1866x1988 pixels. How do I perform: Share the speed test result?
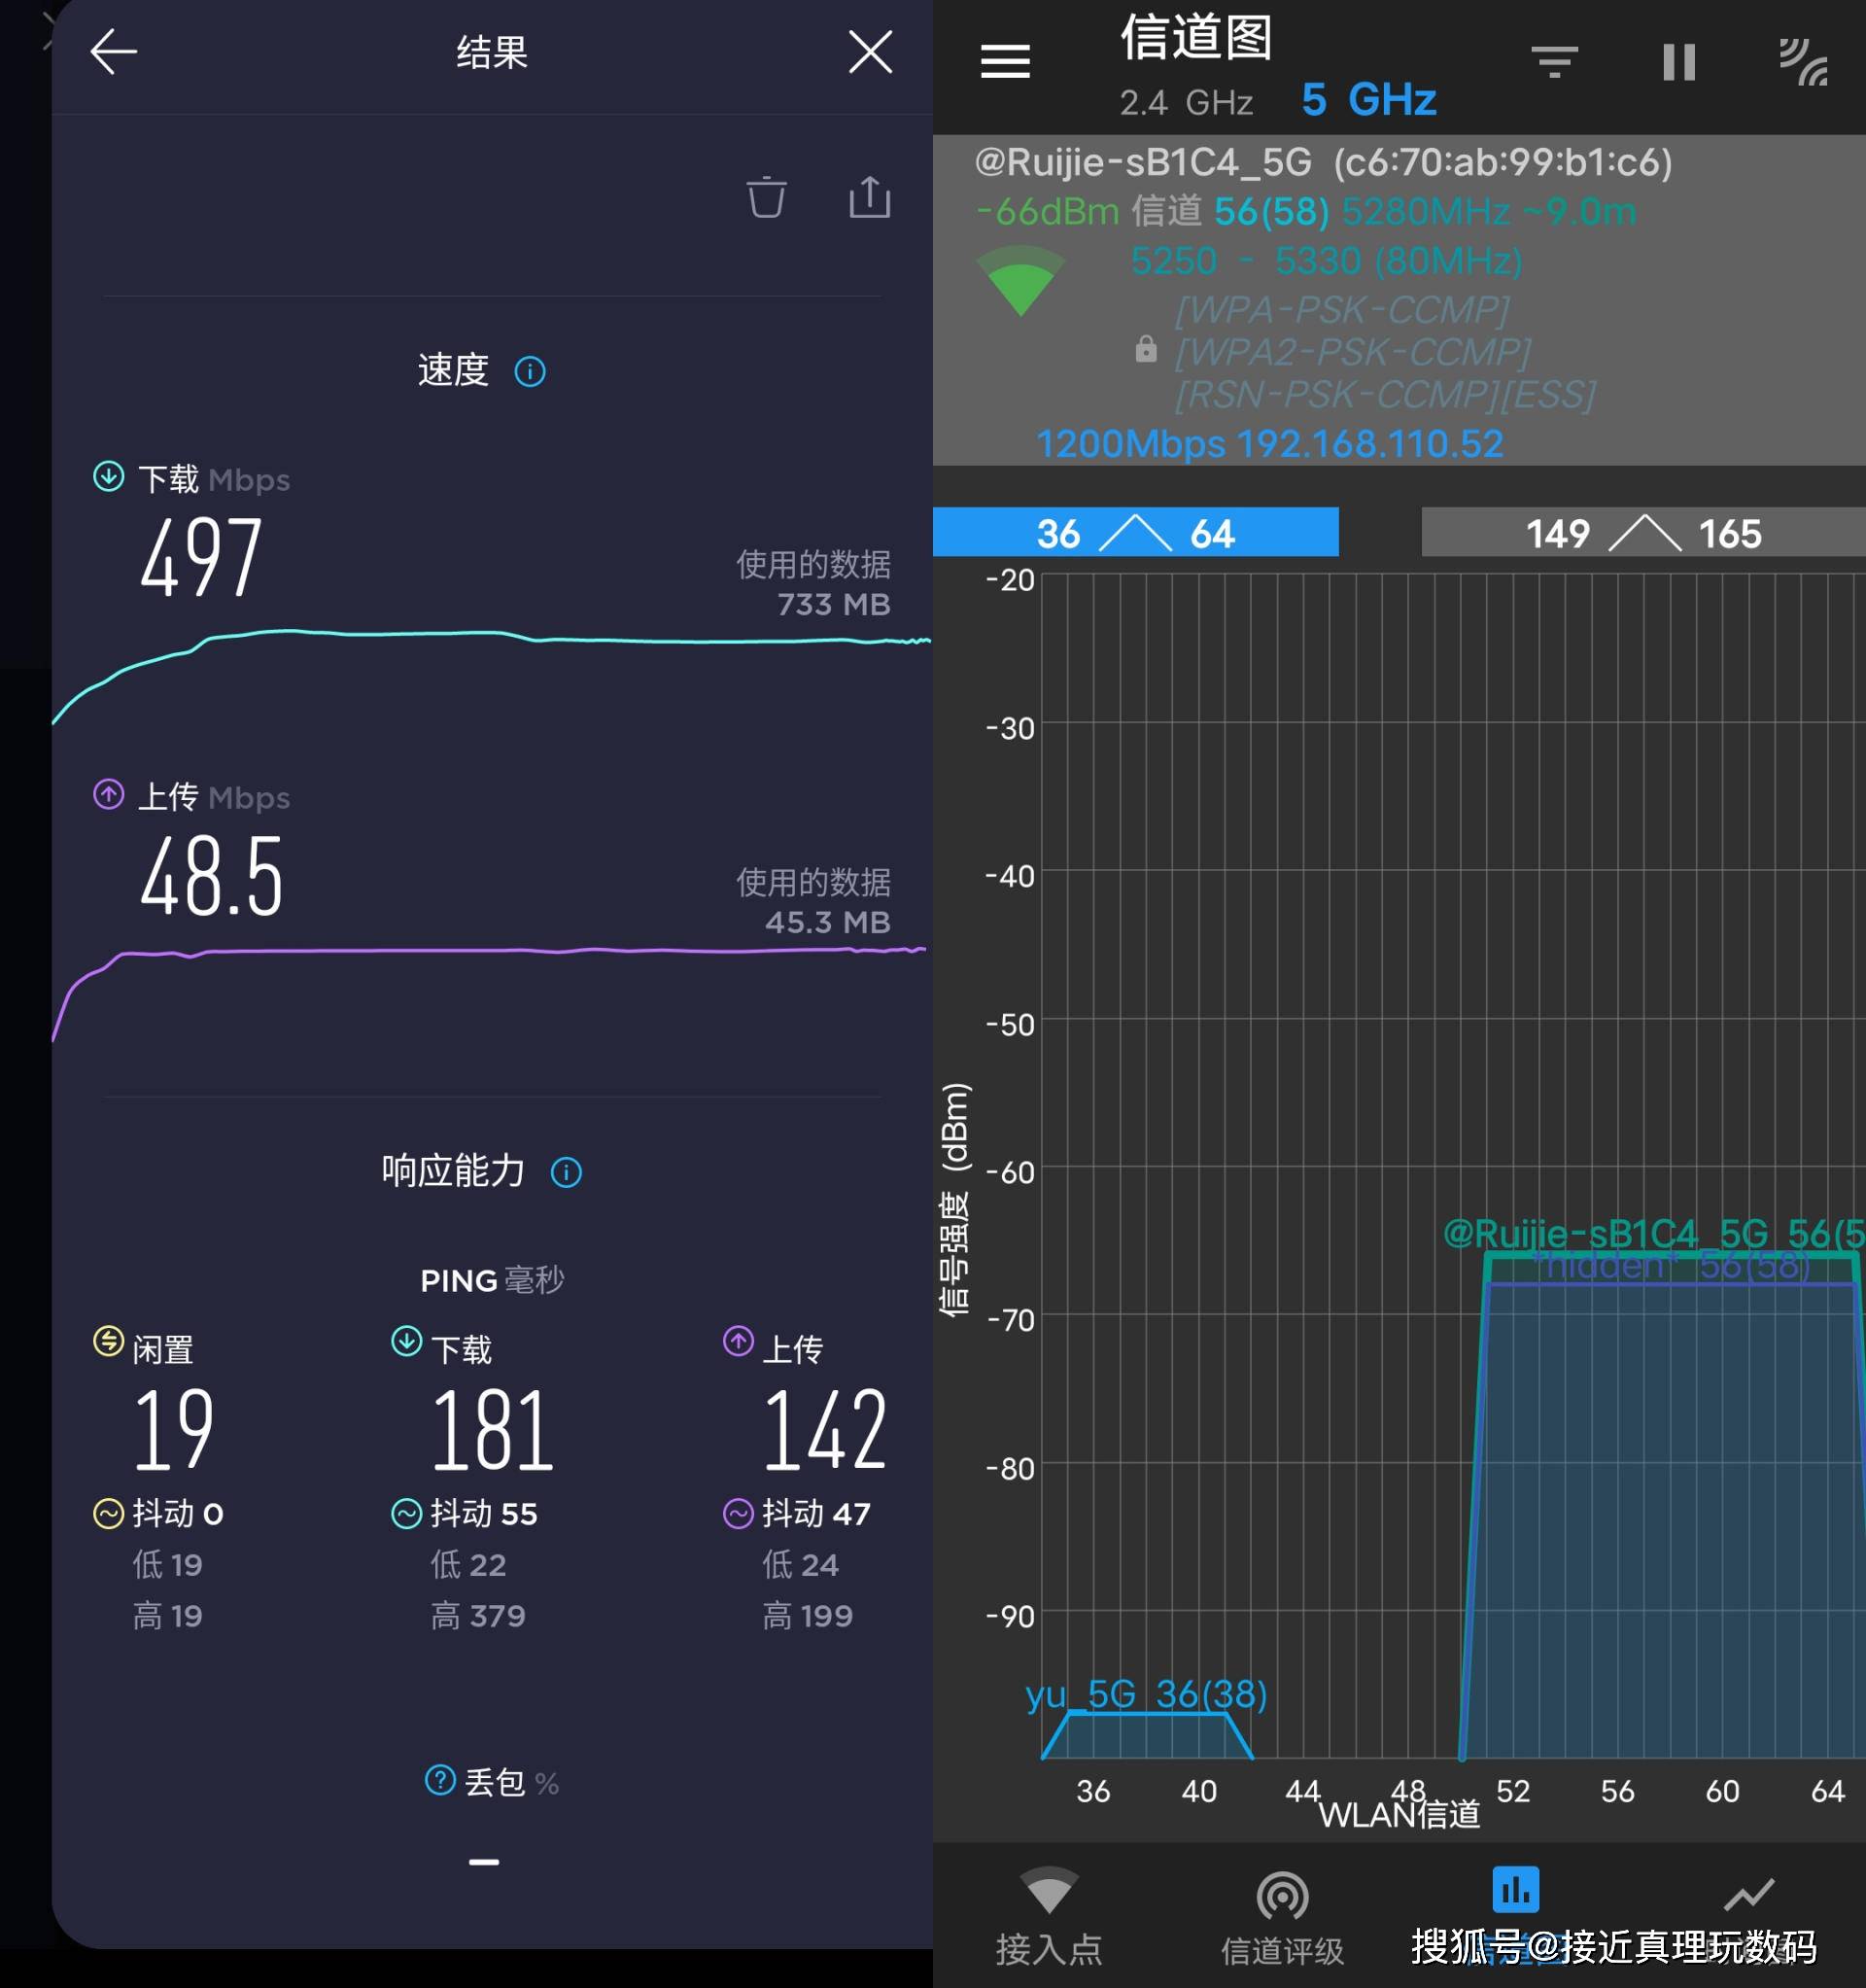[x=869, y=197]
